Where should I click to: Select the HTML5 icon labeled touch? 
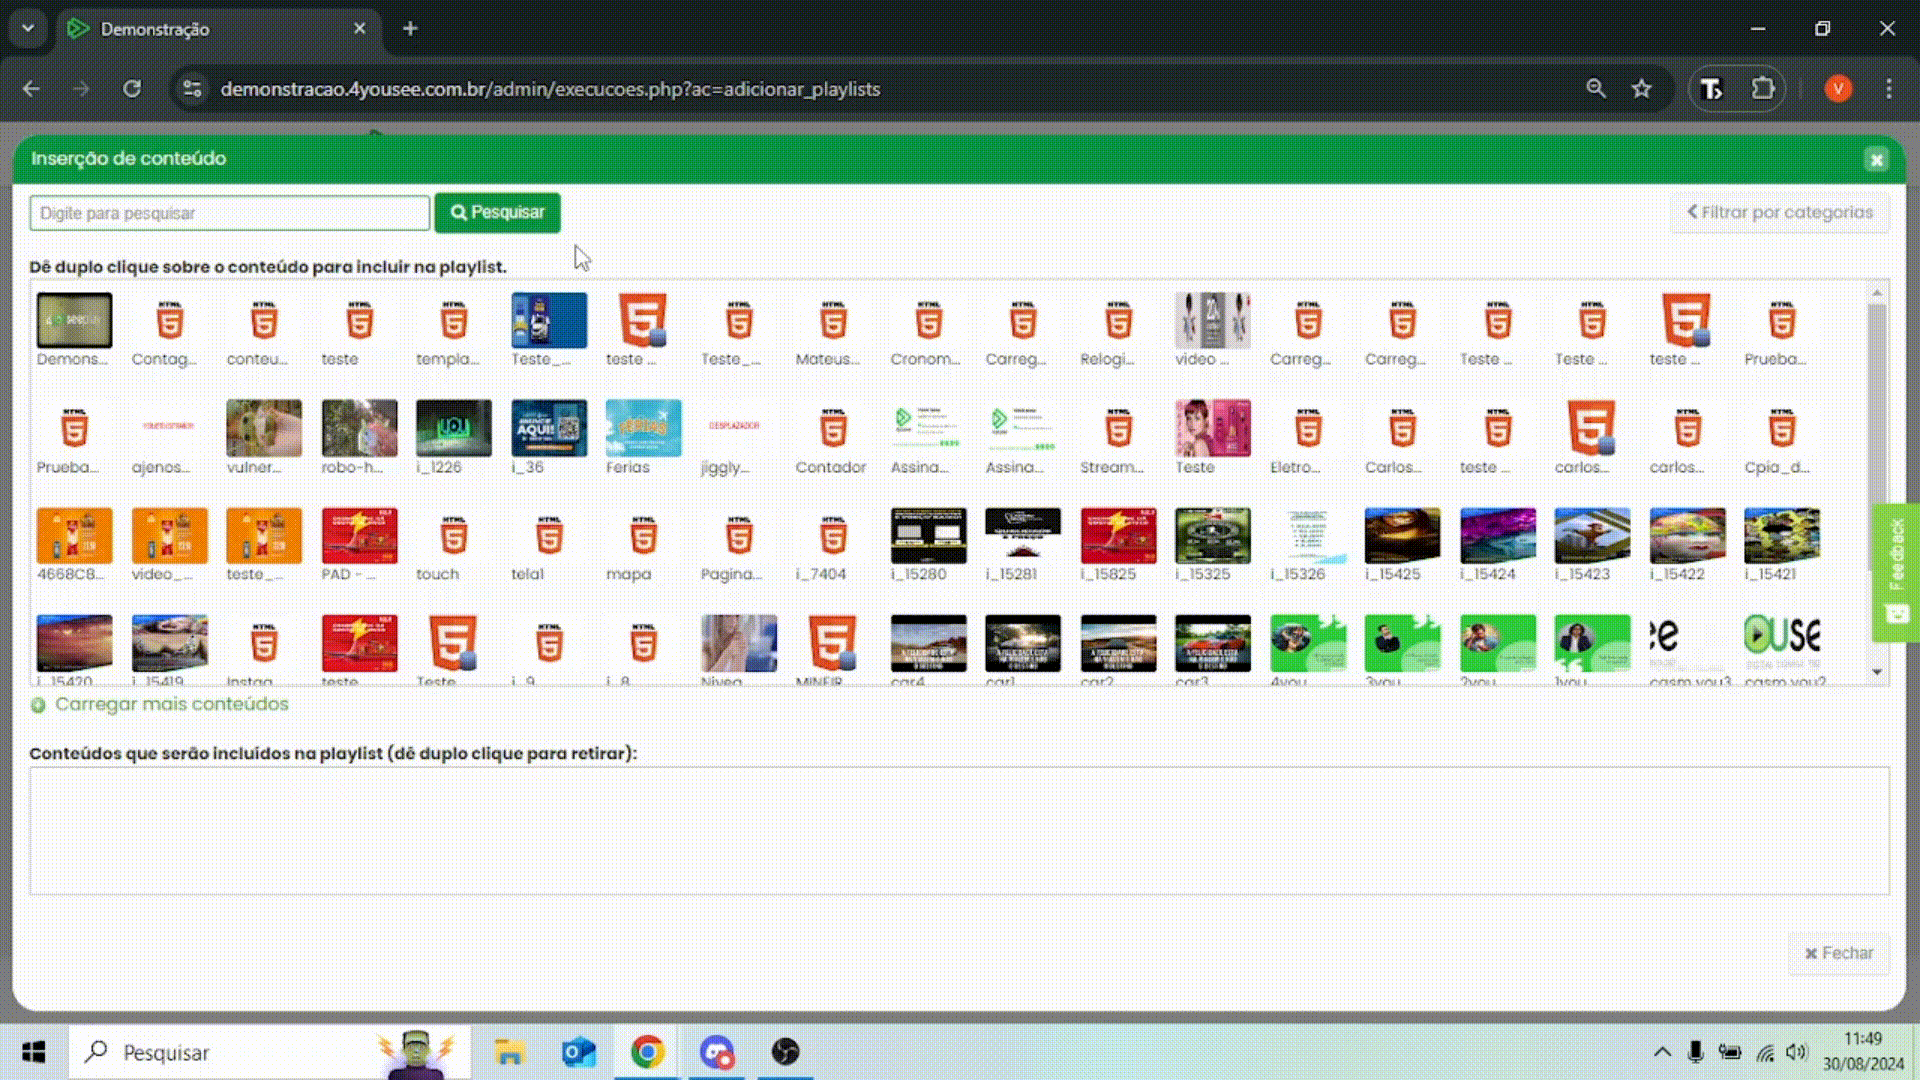coord(453,537)
